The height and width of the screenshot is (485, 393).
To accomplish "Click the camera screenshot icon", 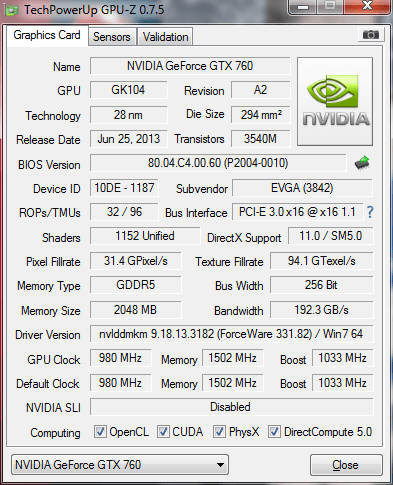I will [371, 34].
